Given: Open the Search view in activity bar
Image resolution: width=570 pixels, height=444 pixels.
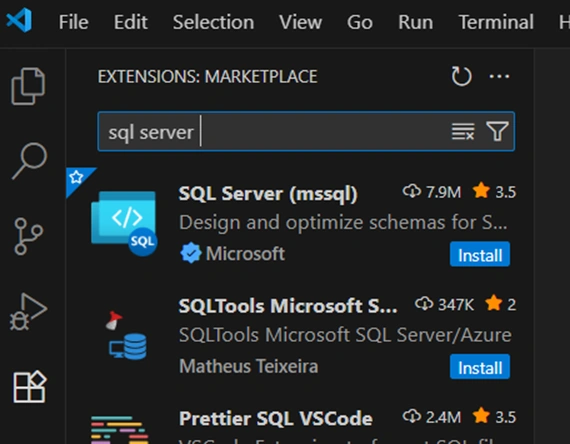Looking at the screenshot, I should tap(29, 161).
